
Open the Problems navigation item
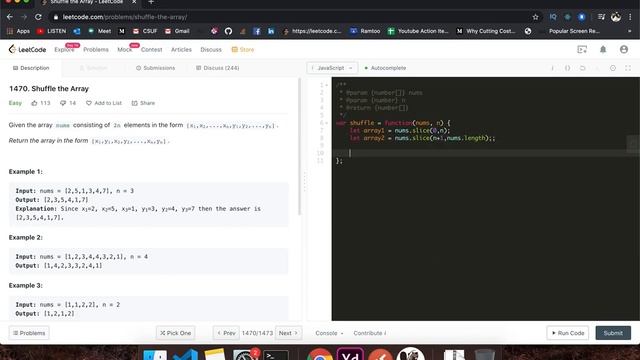pos(96,49)
